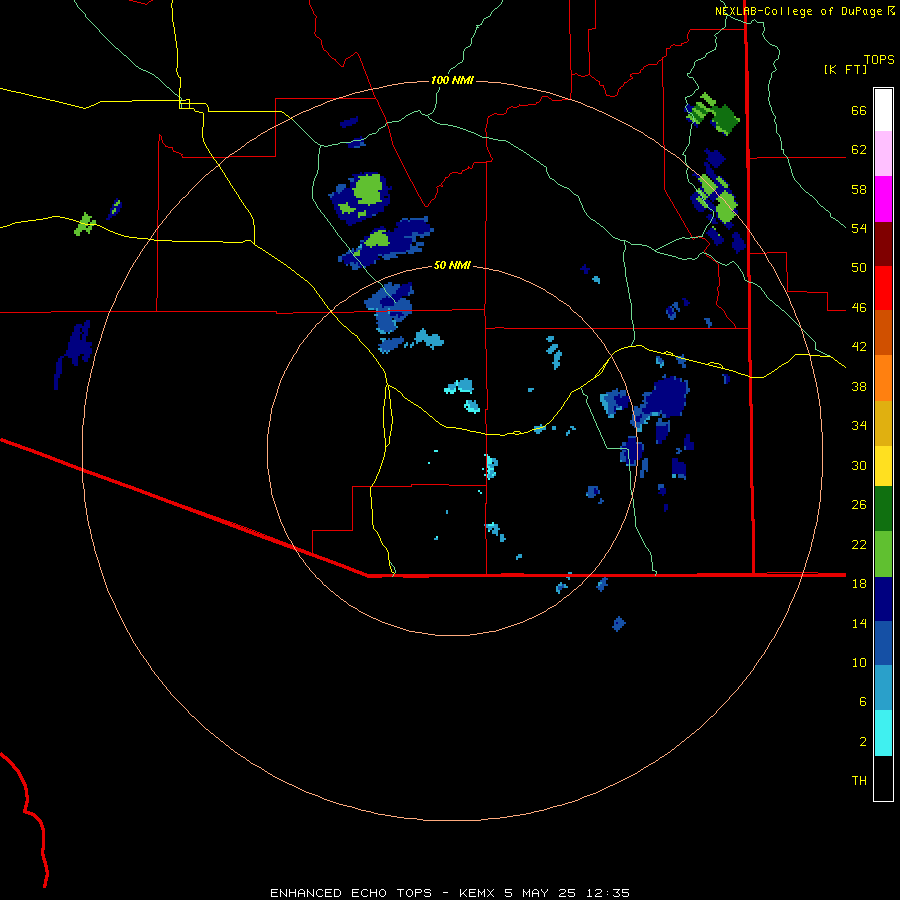
Task: Click the 2 value on the scale
Action: click(x=863, y=741)
